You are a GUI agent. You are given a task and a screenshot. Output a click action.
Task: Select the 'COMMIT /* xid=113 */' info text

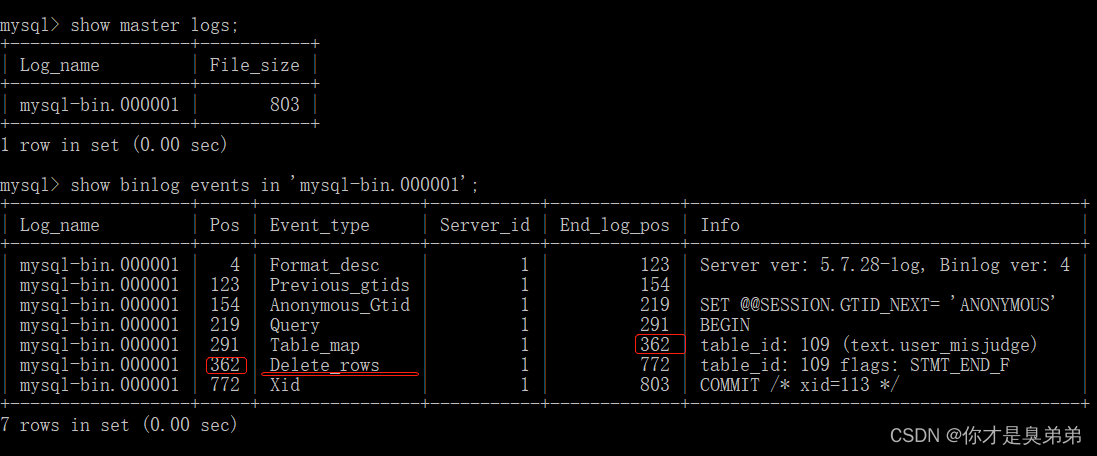800,385
